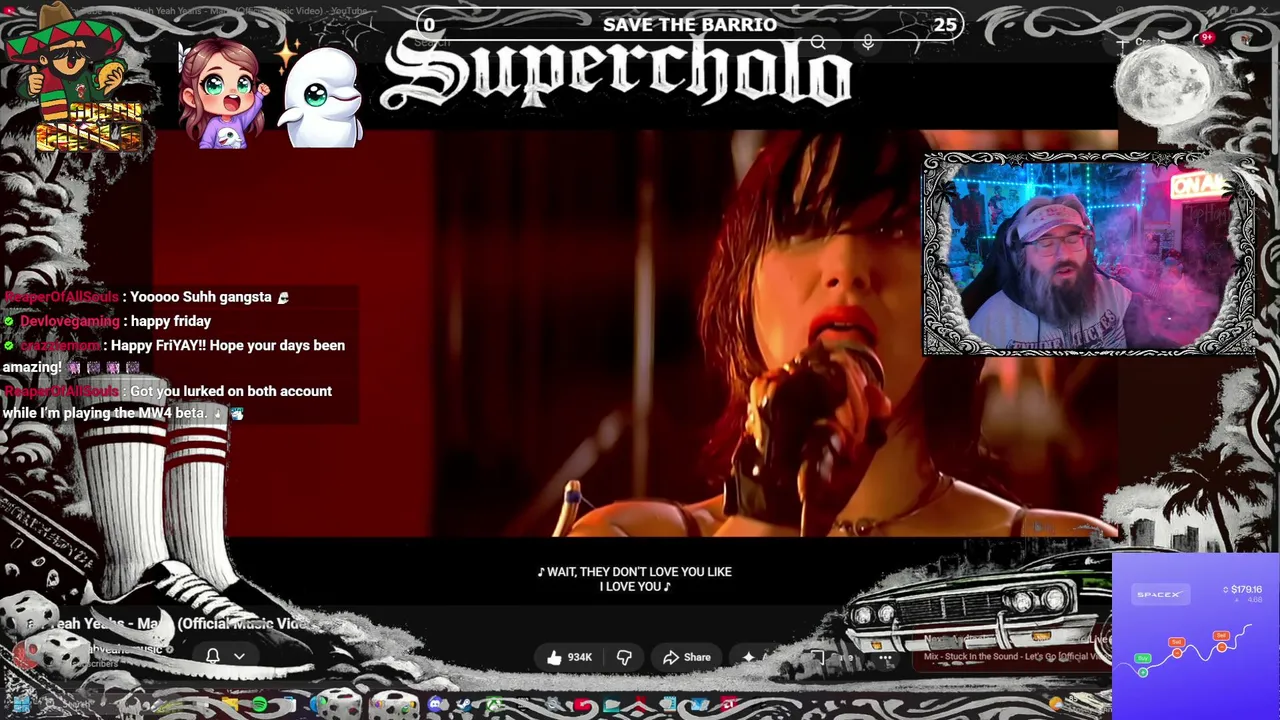Open the YouTube notifications bell with 9+ badge
The width and height of the screenshot is (1280, 720).
[1204, 42]
